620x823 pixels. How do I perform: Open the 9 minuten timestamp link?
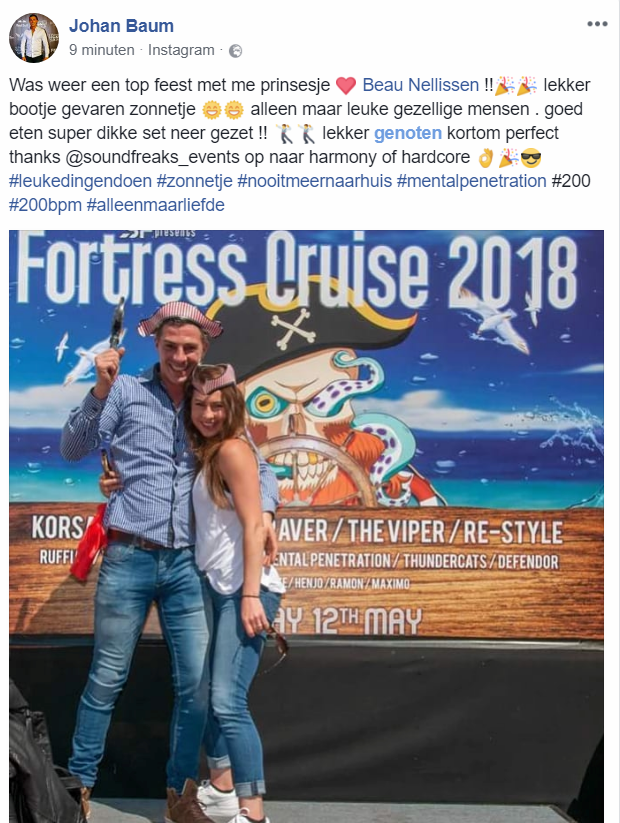coord(102,50)
